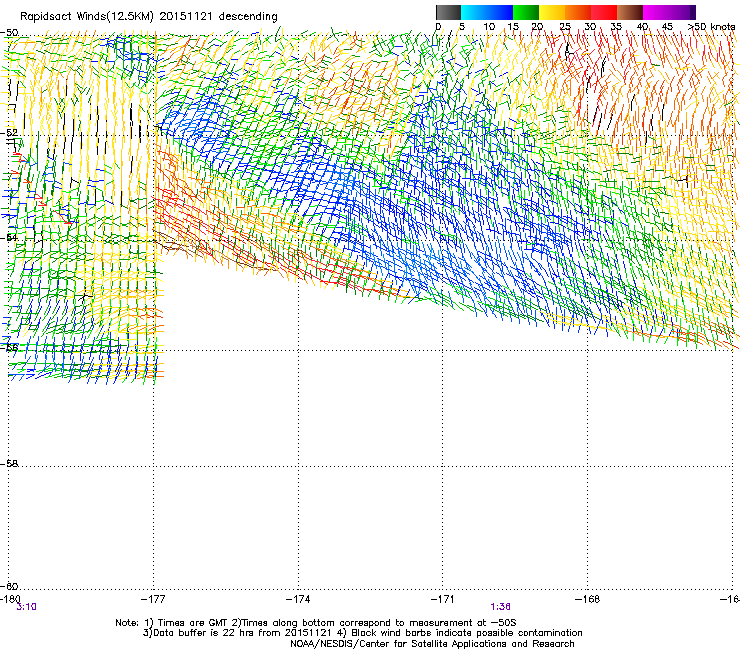Viewport: 740px width, 650px height.
Task: Click the cyan 5-10 knots legend swatch
Action: tap(474, 12)
